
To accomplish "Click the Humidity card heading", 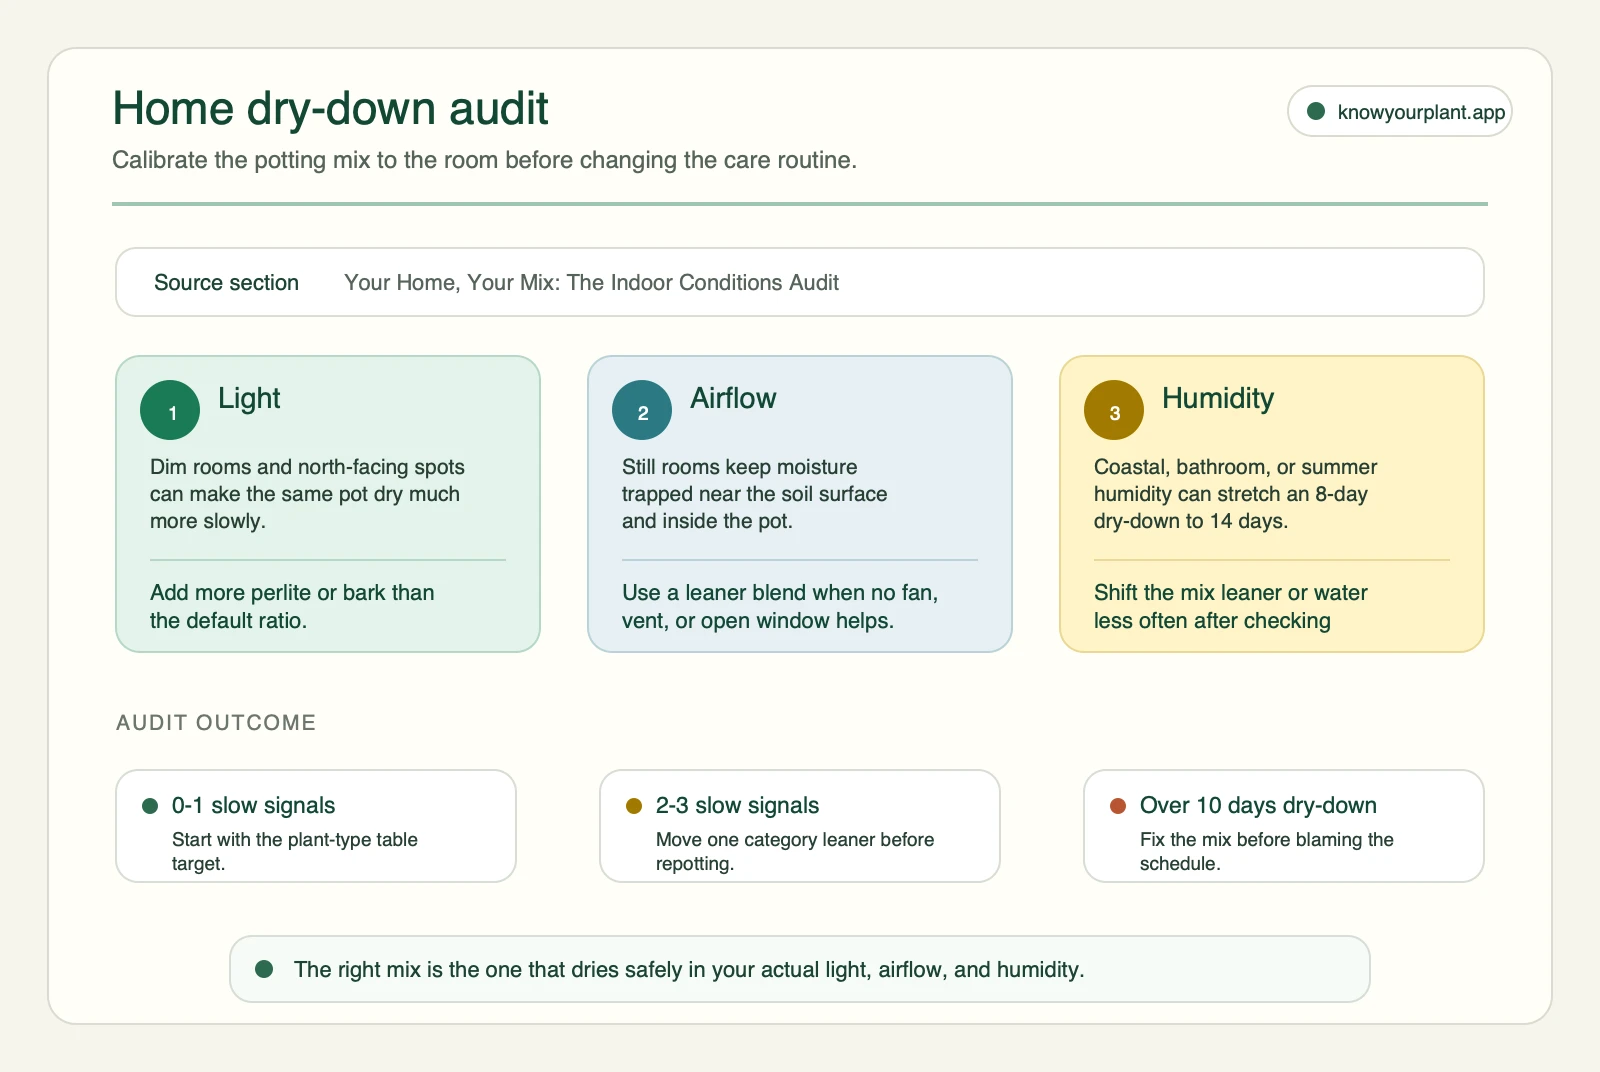I will (x=1218, y=398).
